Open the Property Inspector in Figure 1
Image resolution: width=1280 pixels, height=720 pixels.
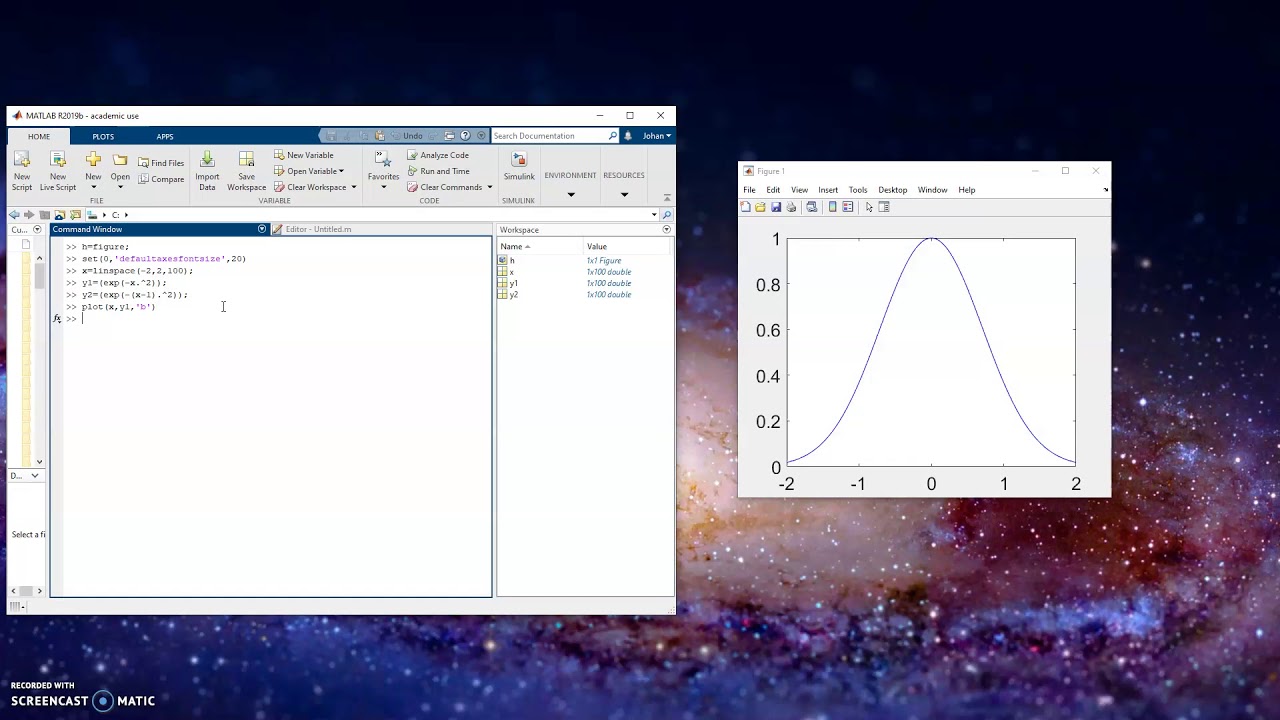tap(884, 207)
